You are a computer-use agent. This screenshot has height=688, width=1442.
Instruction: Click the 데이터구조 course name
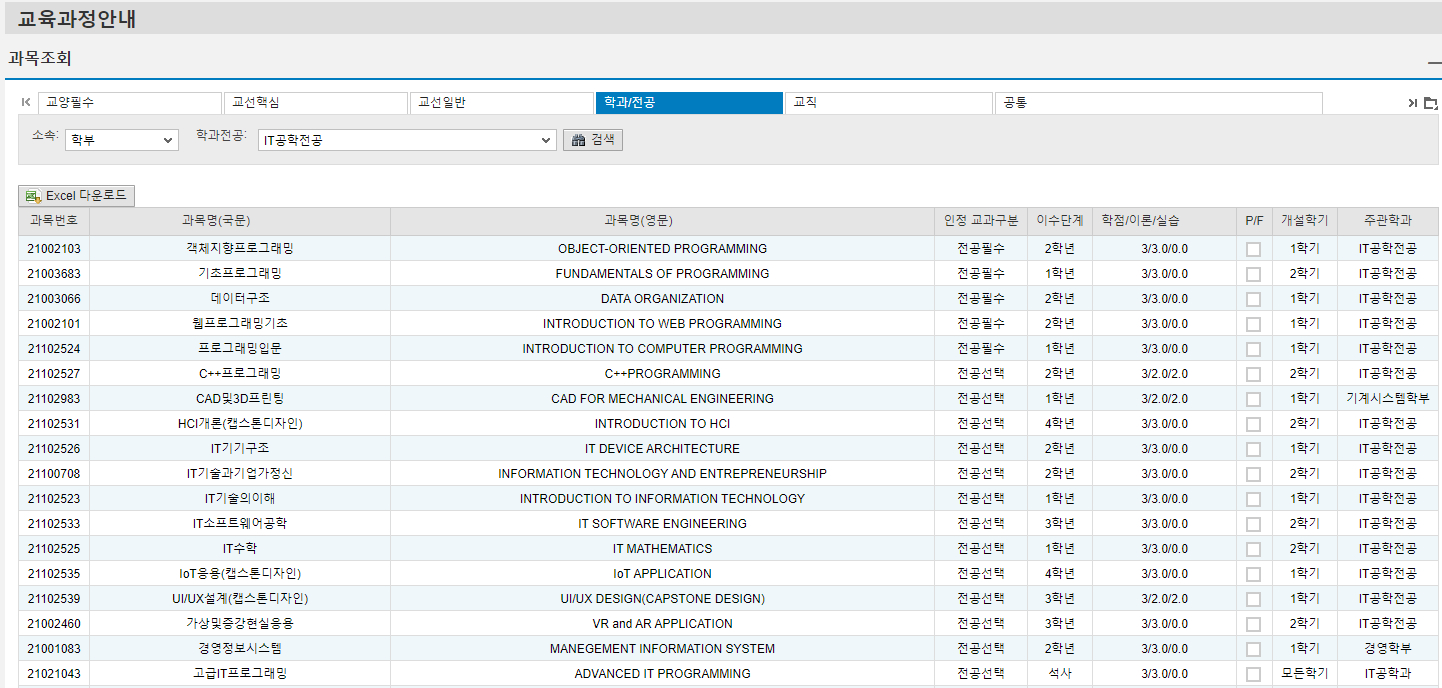coord(240,299)
